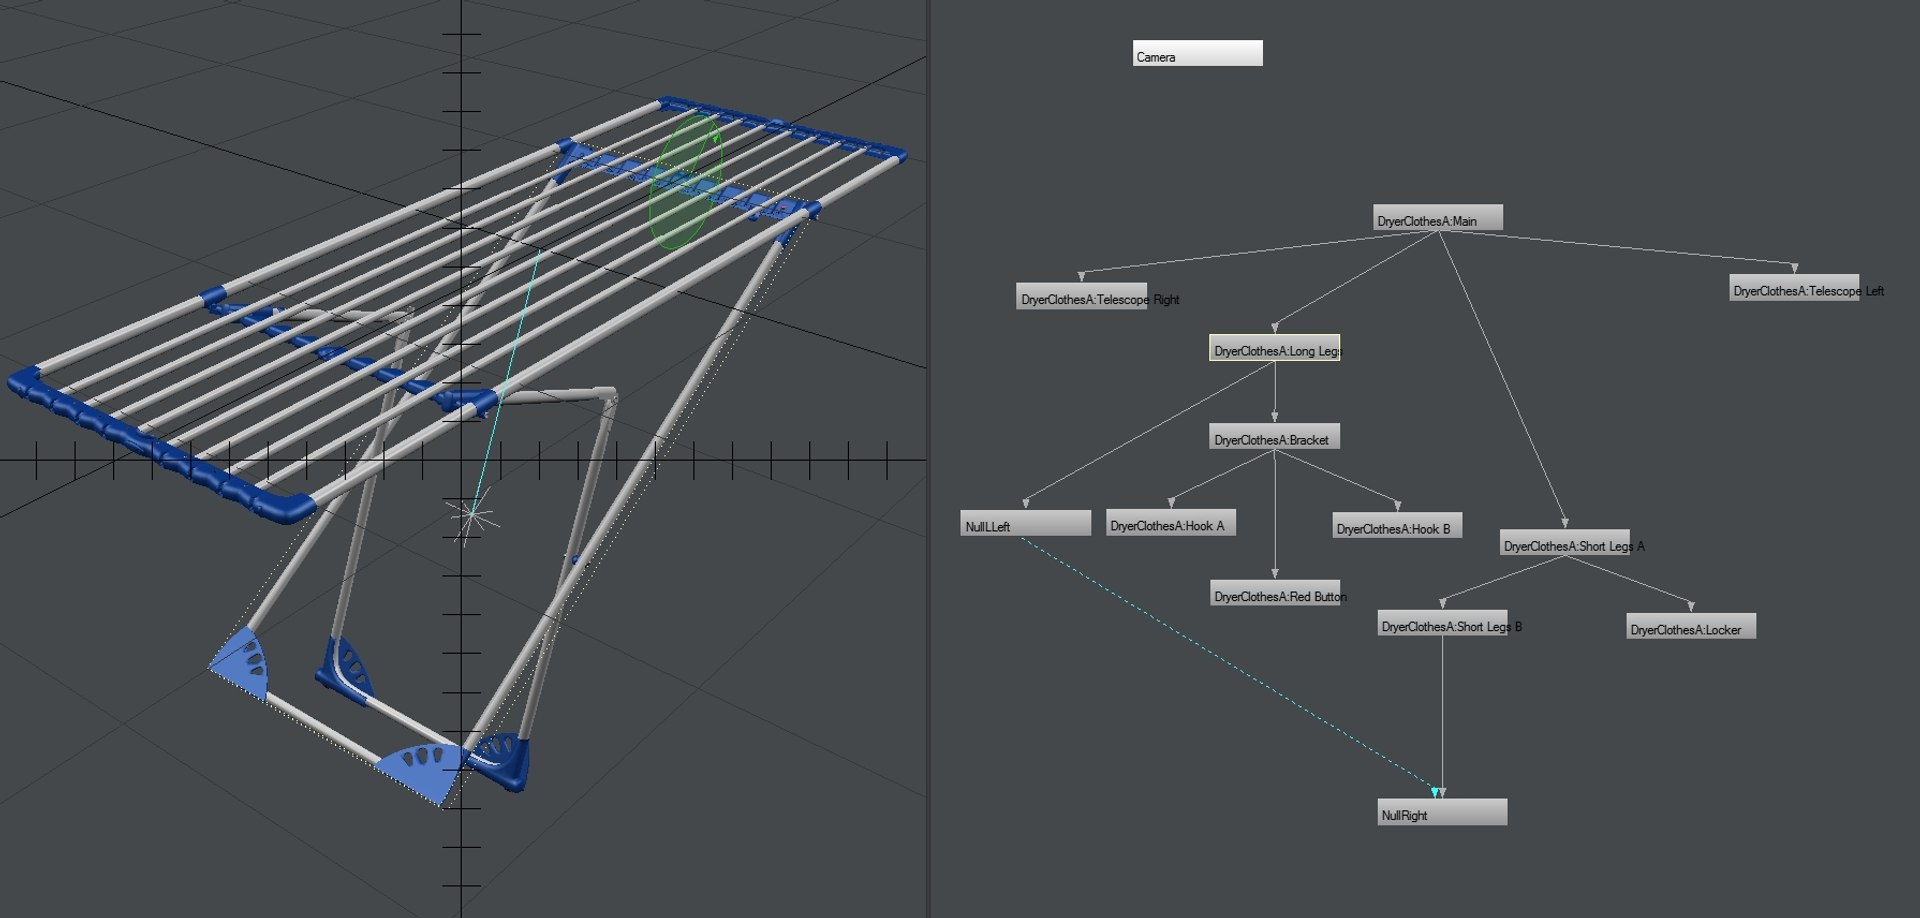Select the DryerClothesA:Main node
Screen dimensions: 1920x918
click(1438, 218)
